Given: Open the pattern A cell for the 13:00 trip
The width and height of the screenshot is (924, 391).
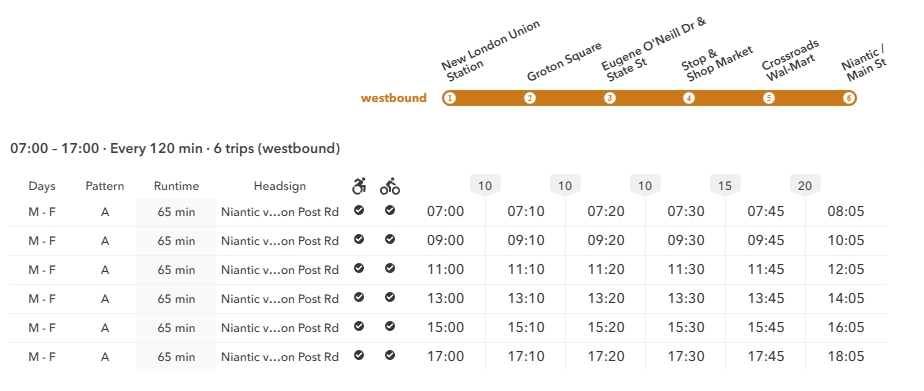Looking at the screenshot, I should coord(105,299).
